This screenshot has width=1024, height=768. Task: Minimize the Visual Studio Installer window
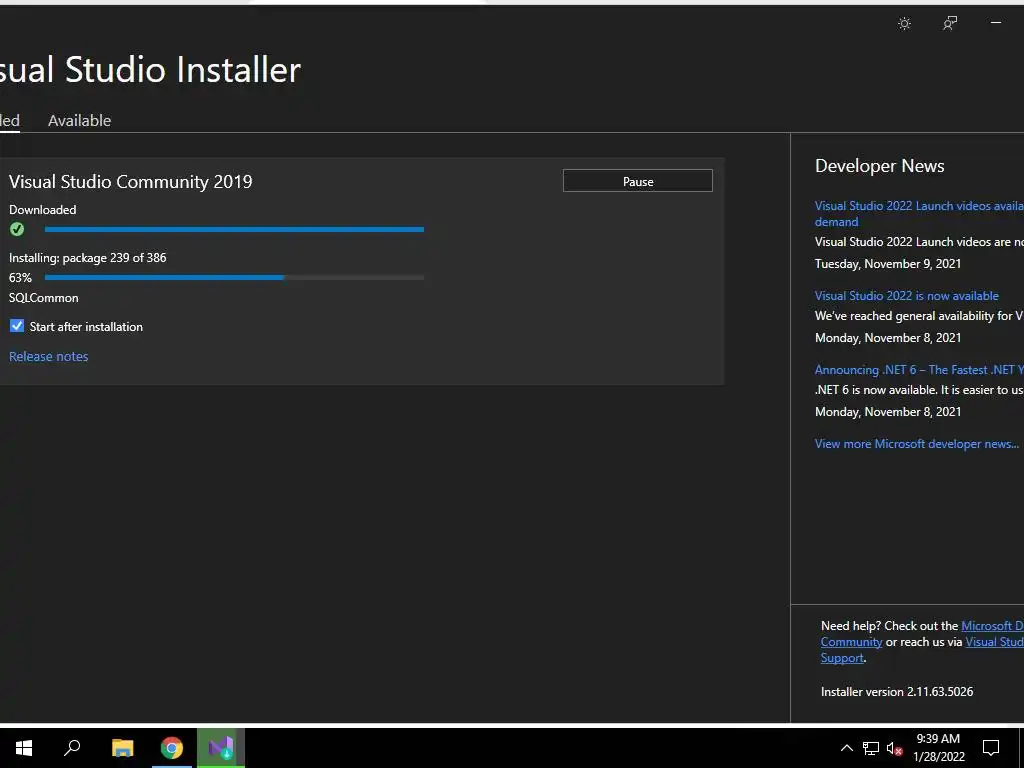point(996,23)
